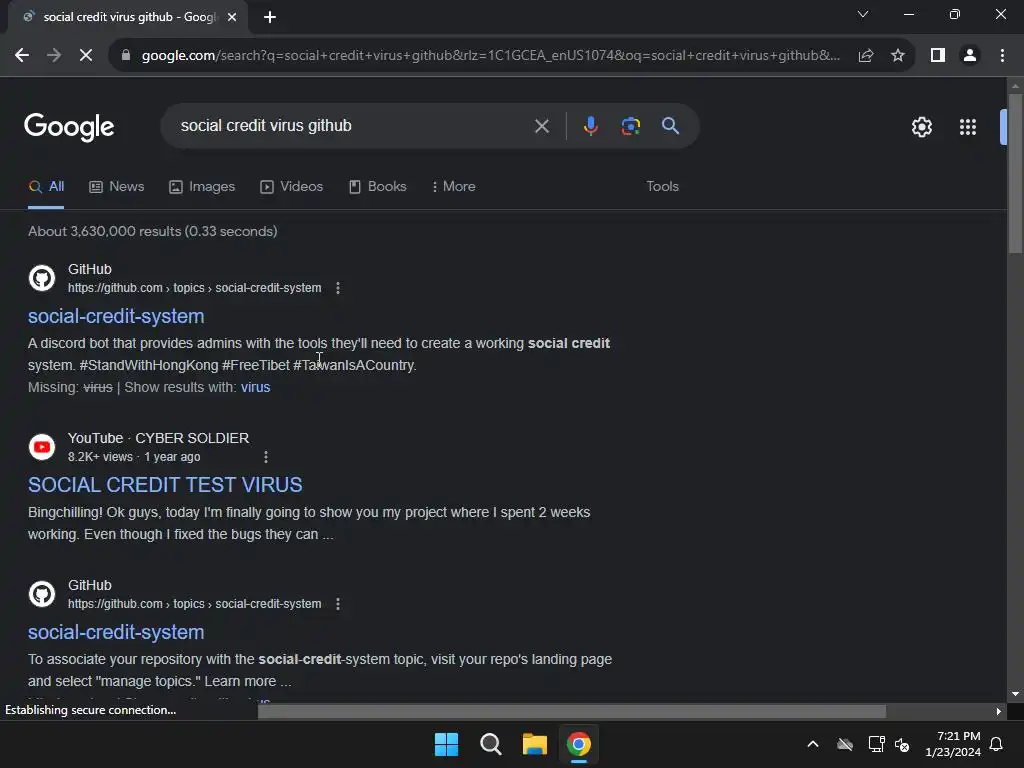
Task: Open first 'social-credit-system' GitHub result
Action: pos(116,317)
